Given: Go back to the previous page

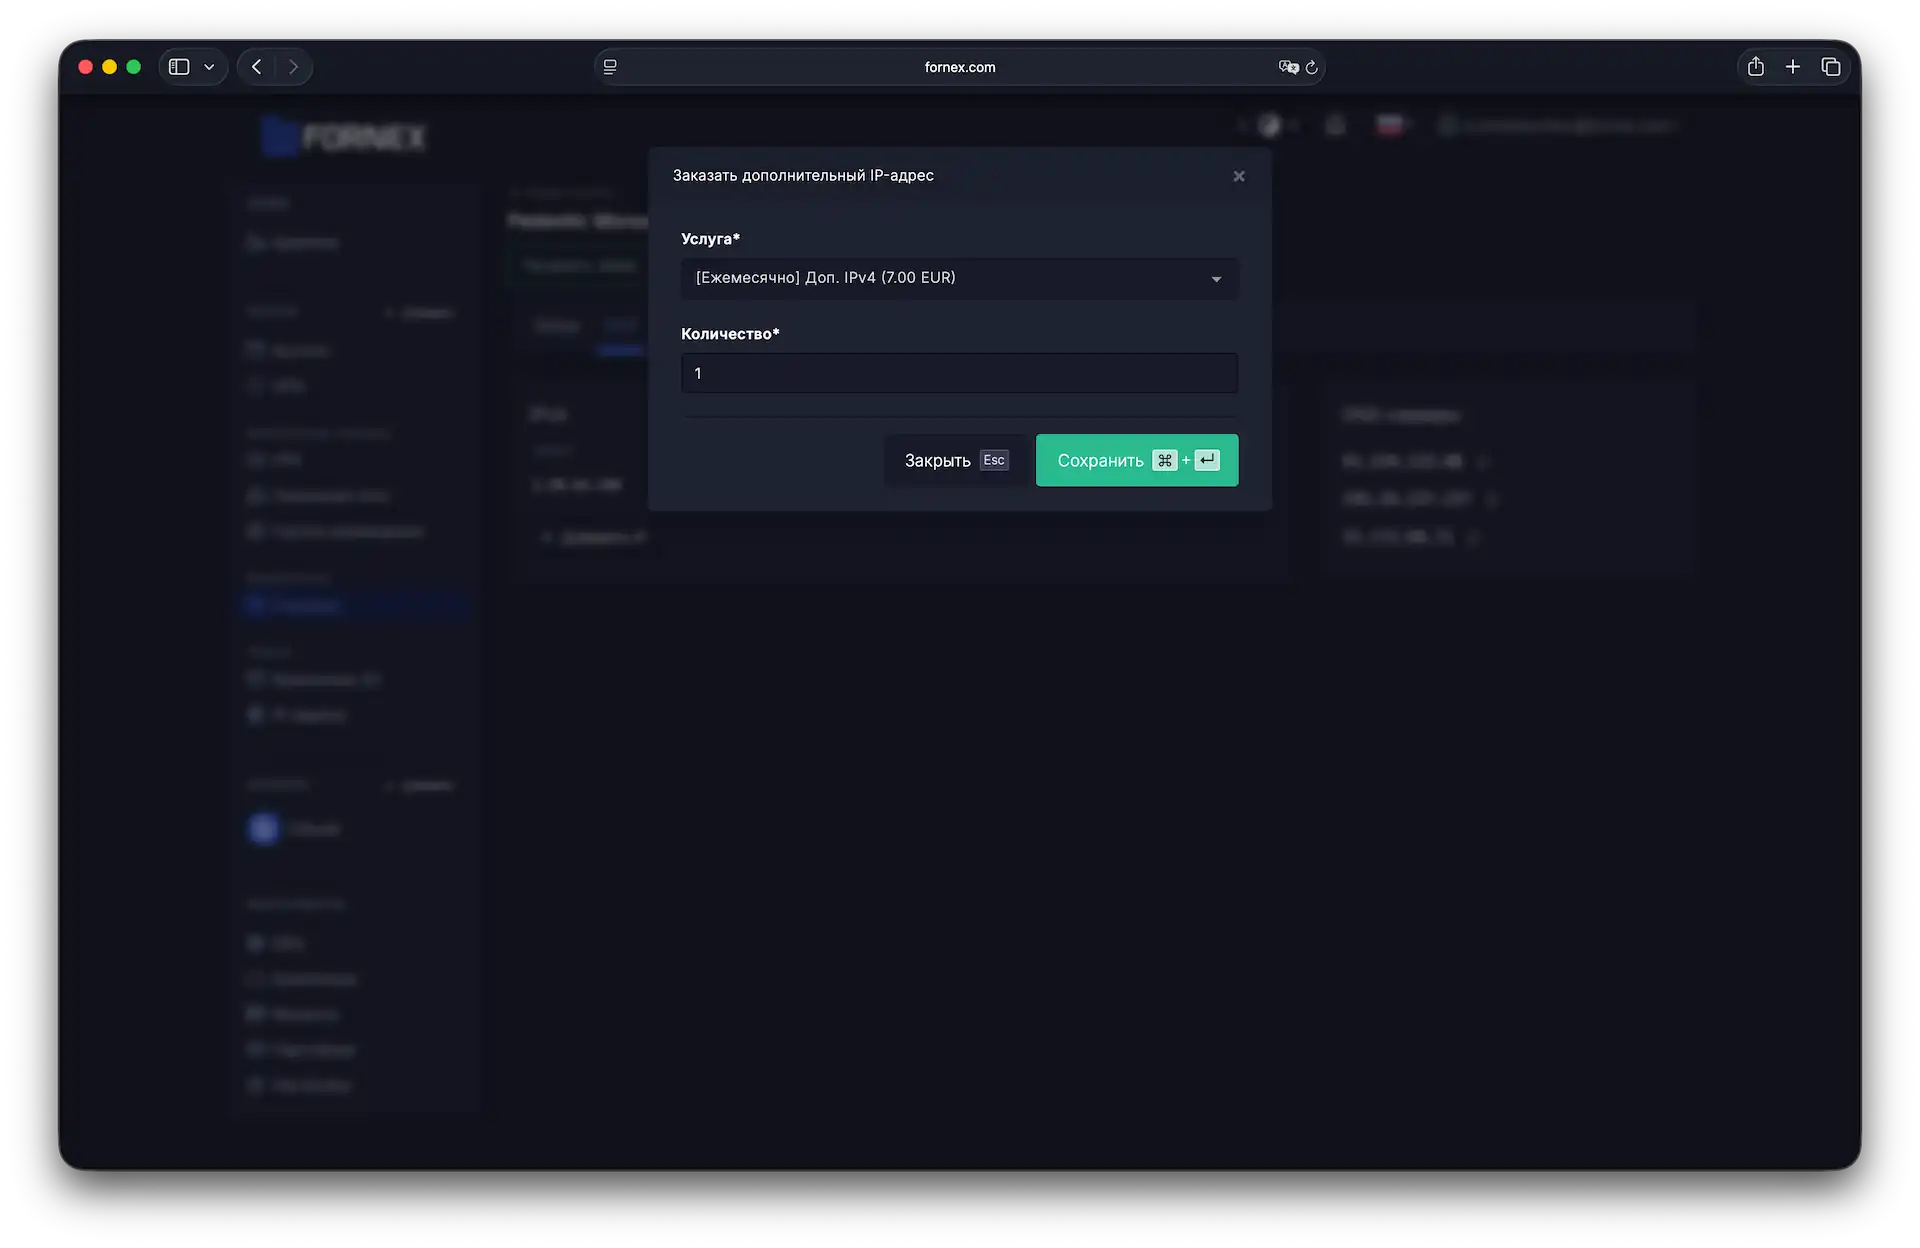Looking at the screenshot, I should click(257, 67).
